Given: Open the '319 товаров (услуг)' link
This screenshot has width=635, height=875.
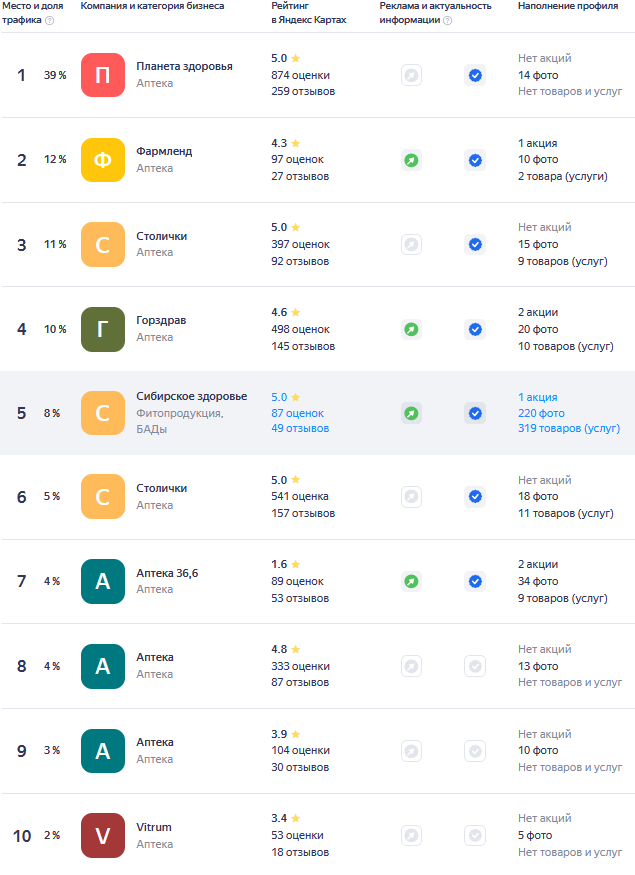Looking at the screenshot, I should point(569,429).
